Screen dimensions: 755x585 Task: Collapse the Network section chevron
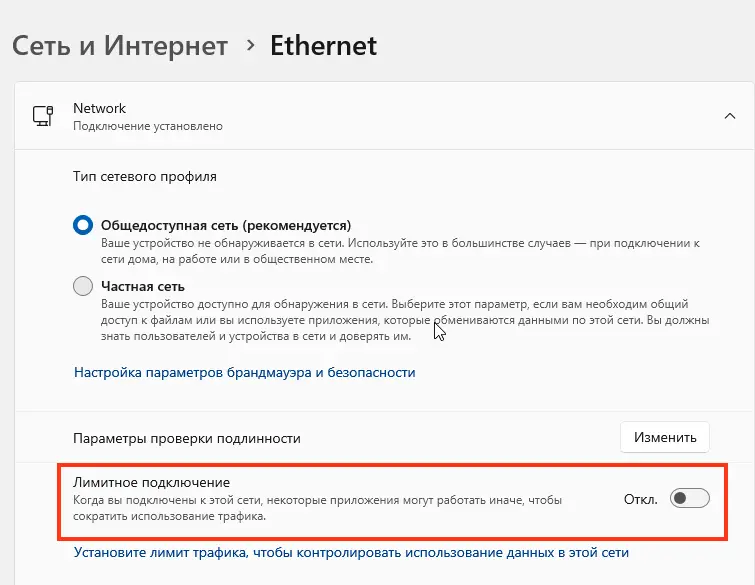pyautogui.click(x=729, y=116)
